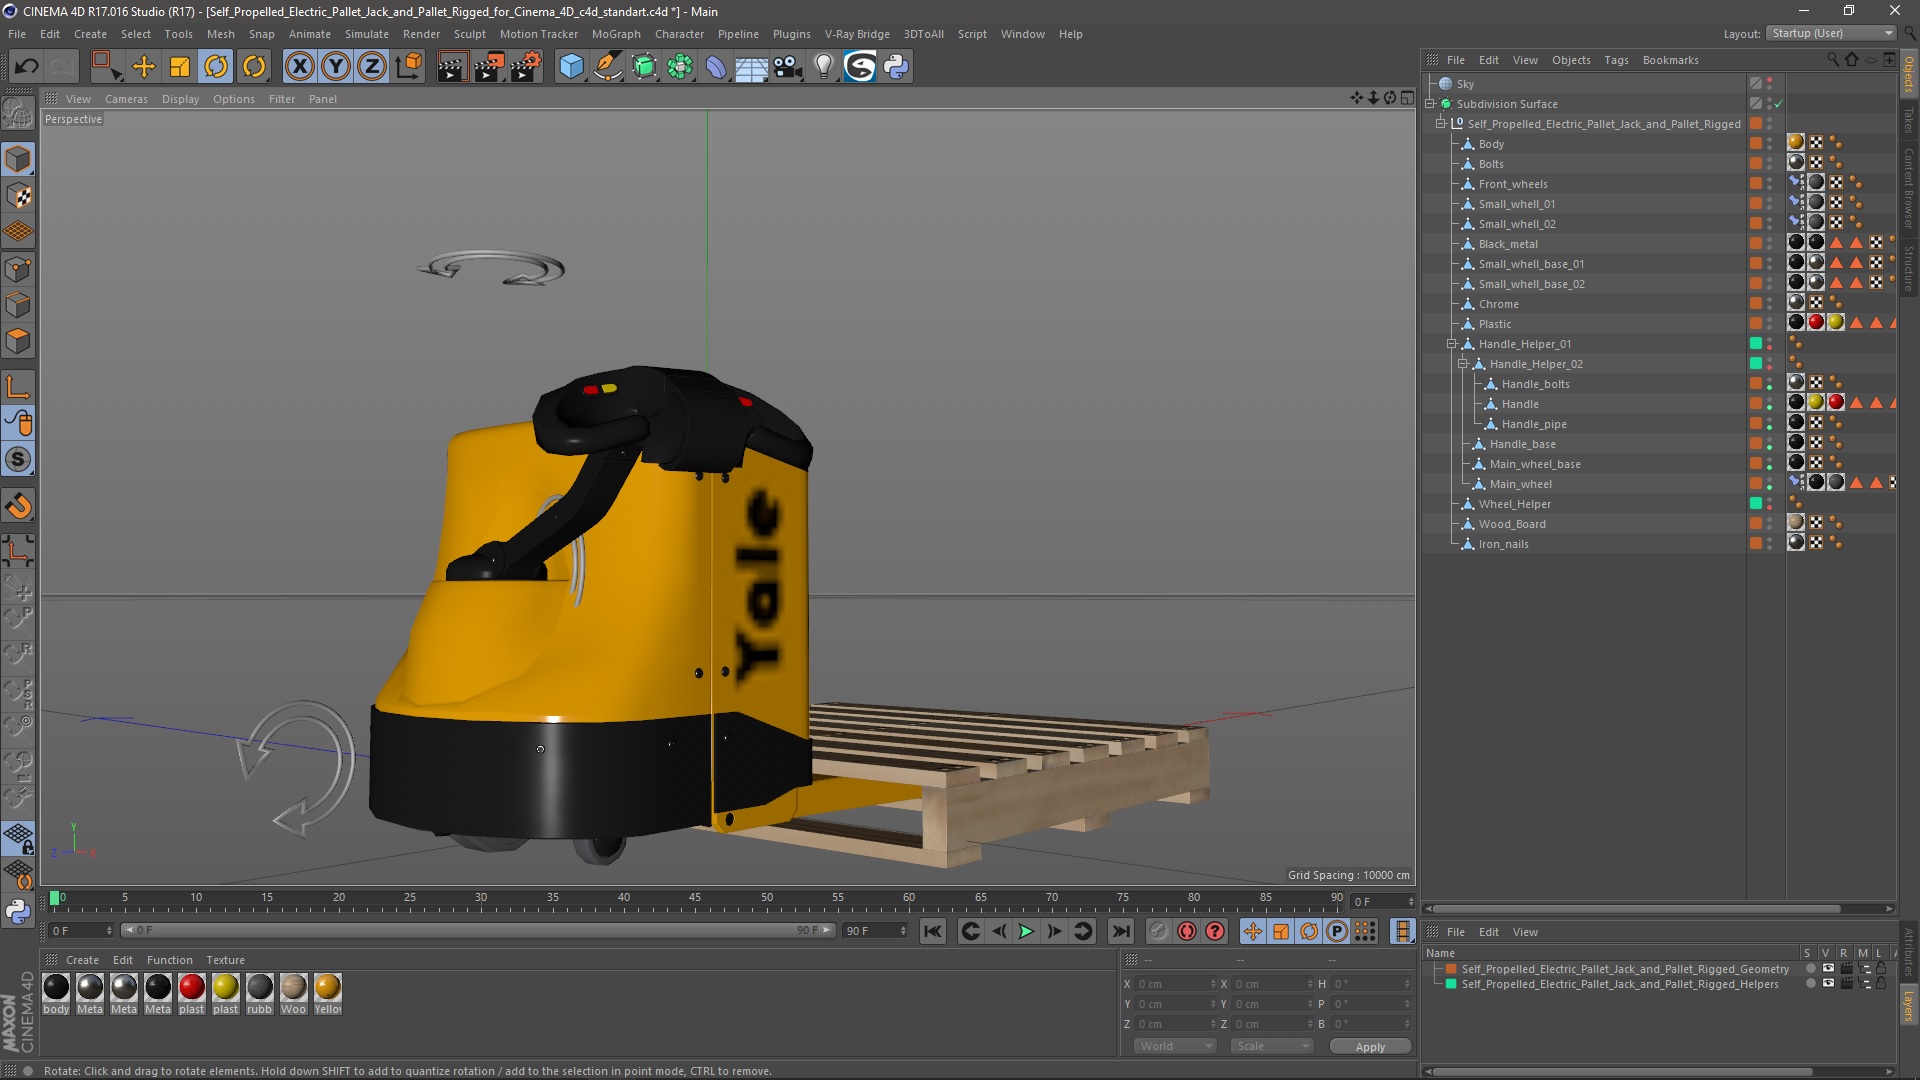Select the Move tool
The image size is (1920, 1080).
(x=144, y=66)
